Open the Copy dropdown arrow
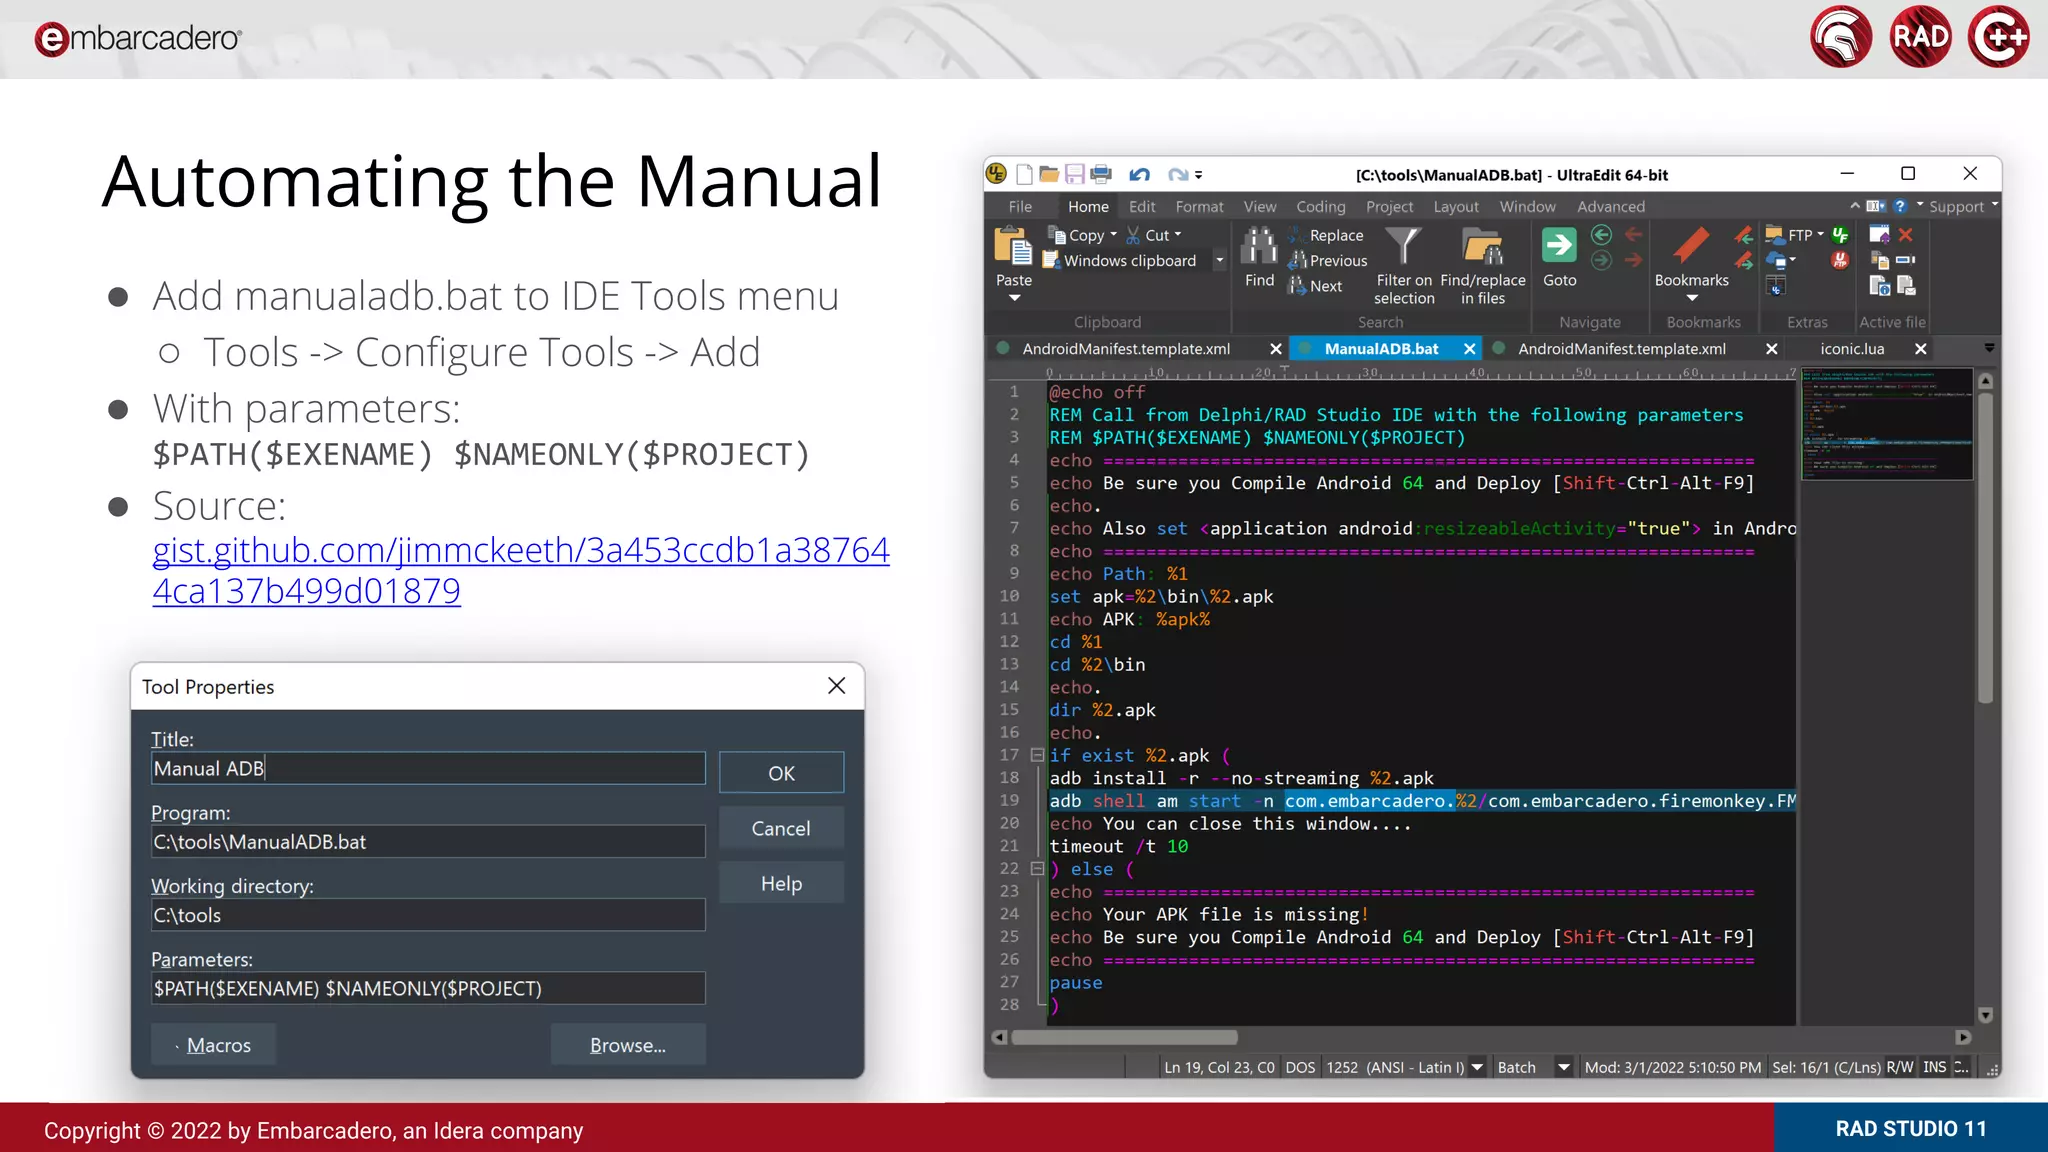 (x=1113, y=235)
